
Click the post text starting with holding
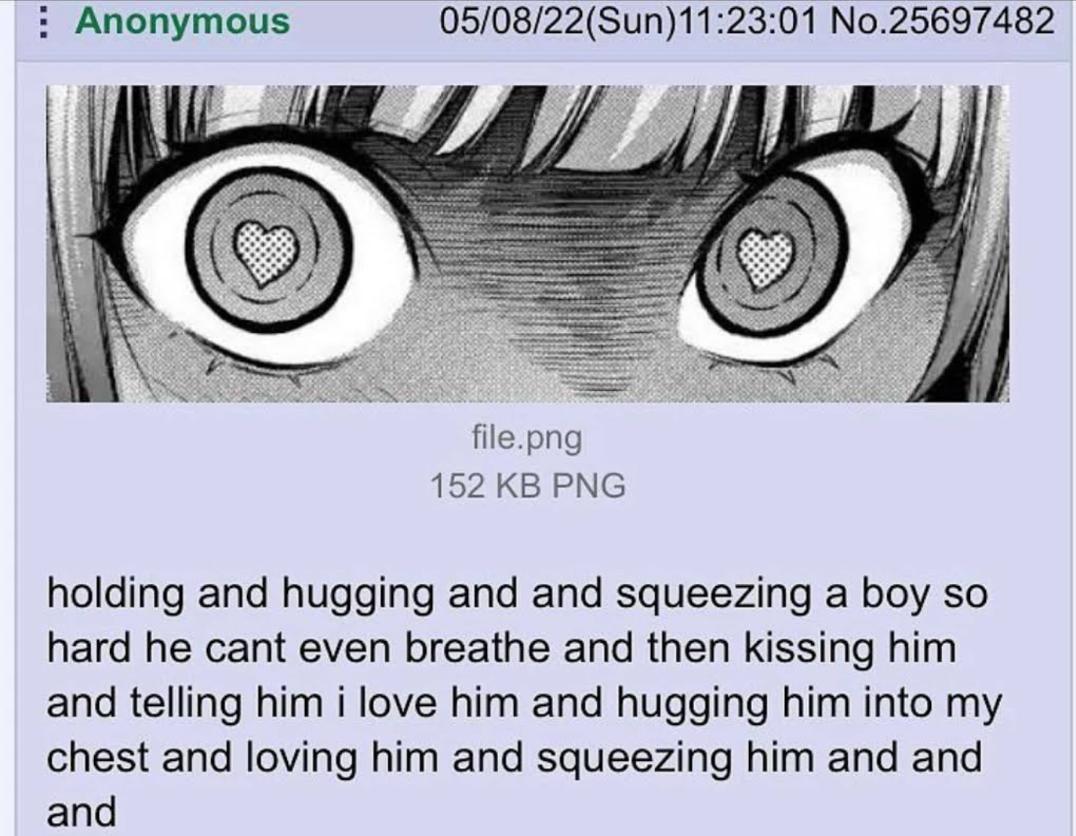point(525,703)
